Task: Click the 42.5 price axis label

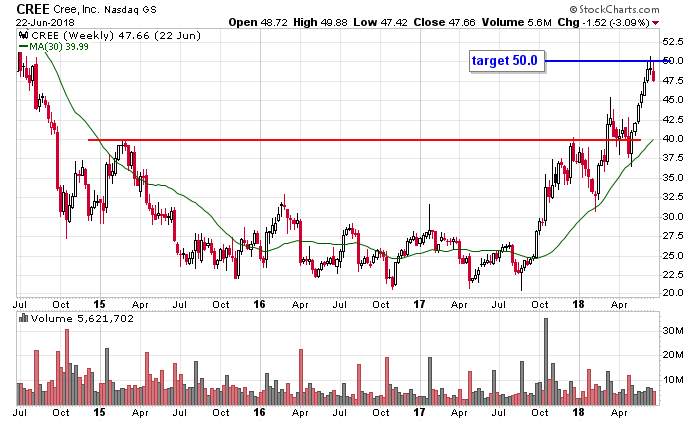Action: [673, 119]
